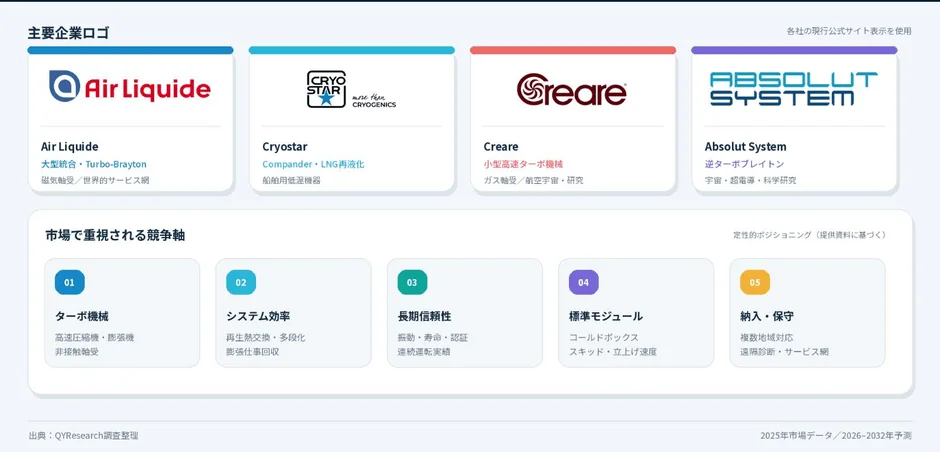
Task: Click '小型高速ターボ機械' under Creare
Action: click(523, 164)
